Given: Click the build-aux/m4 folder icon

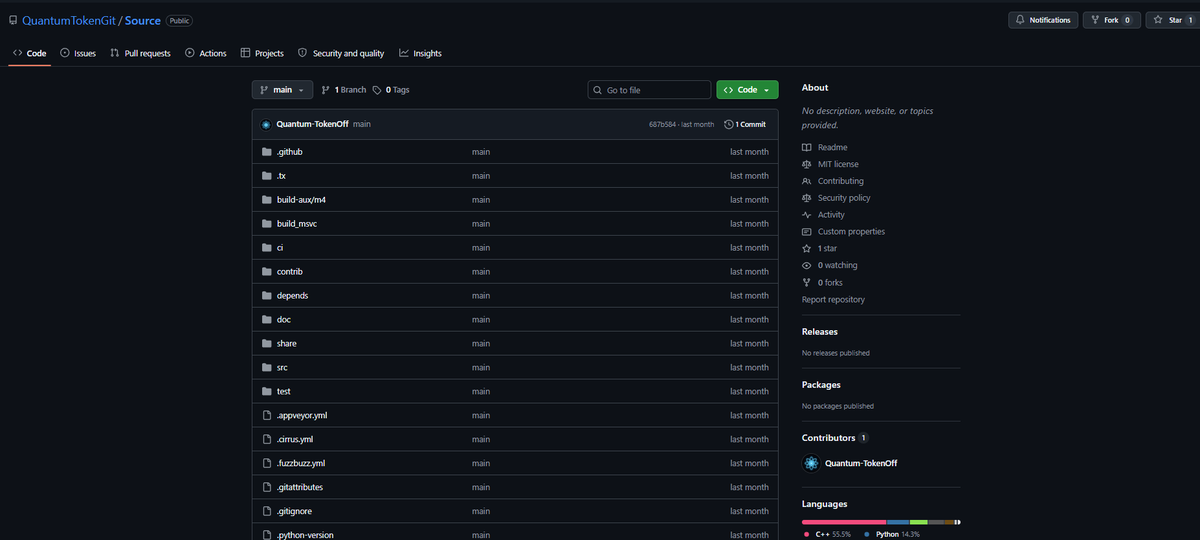Looking at the screenshot, I should (267, 200).
